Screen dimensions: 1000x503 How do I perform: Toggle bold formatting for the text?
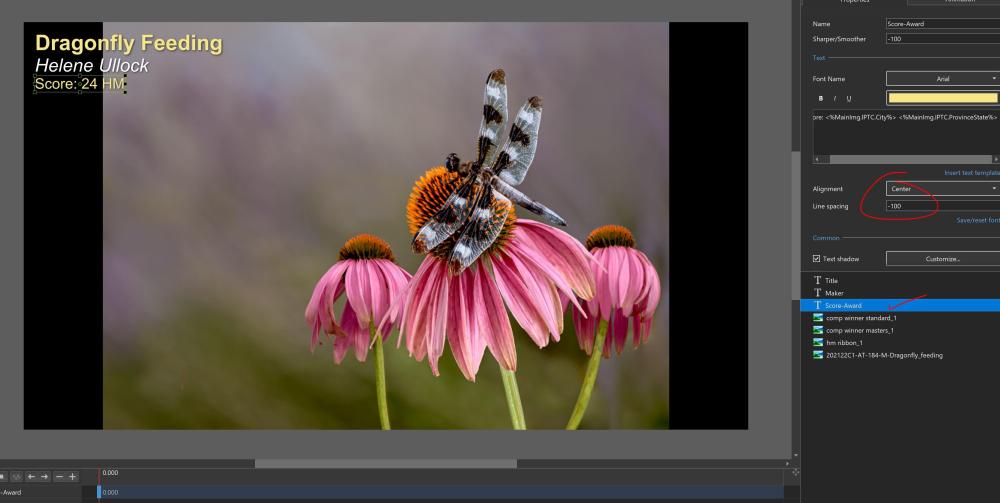click(821, 98)
